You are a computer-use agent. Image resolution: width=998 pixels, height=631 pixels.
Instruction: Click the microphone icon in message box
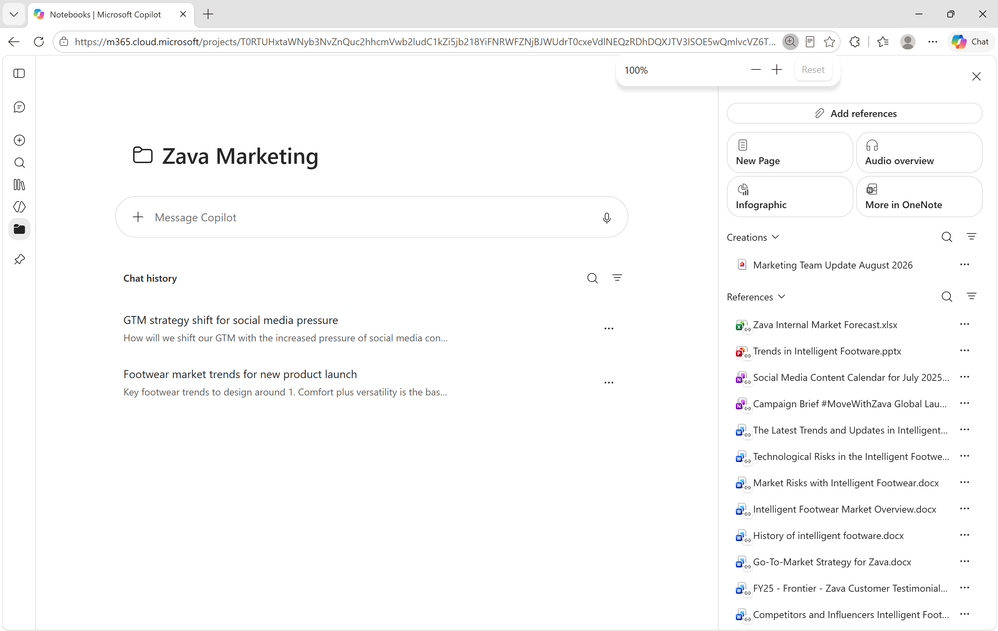tap(607, 218)
